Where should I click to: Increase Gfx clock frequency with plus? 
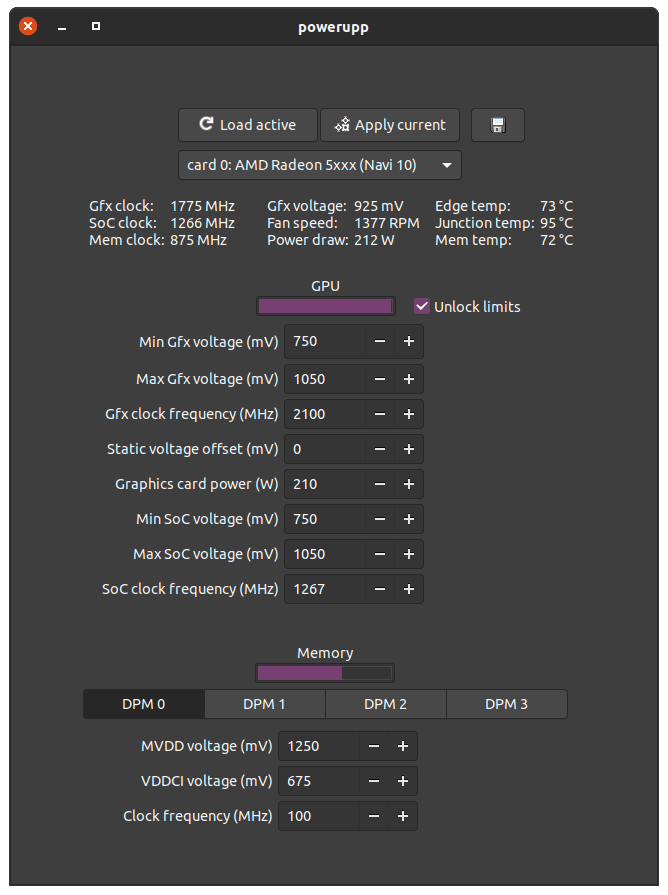pyautogui.click(x=409, y=414)
